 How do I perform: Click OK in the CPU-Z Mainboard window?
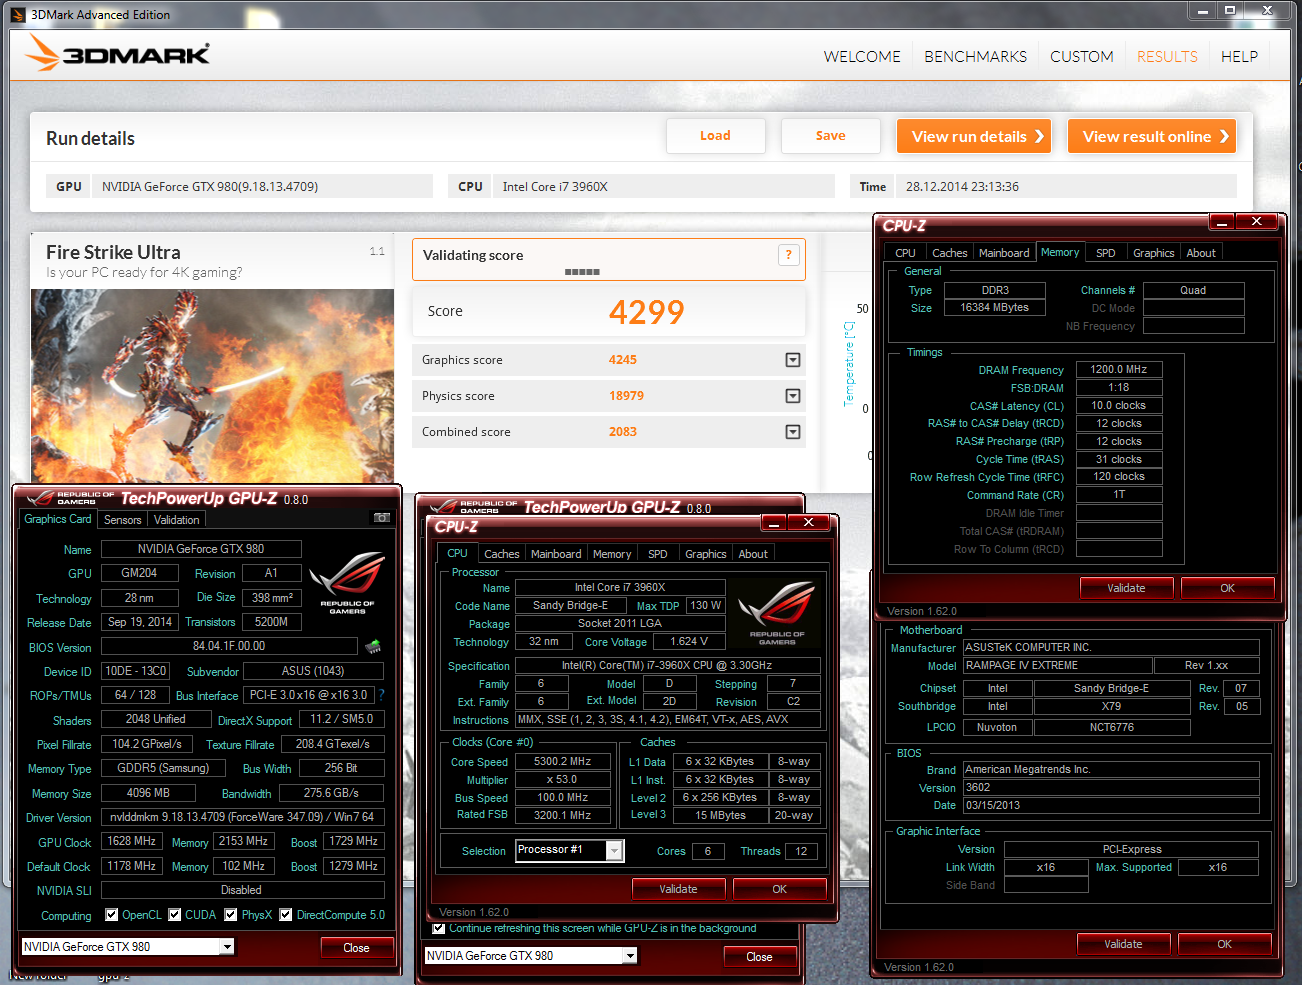pos(1224,944)
